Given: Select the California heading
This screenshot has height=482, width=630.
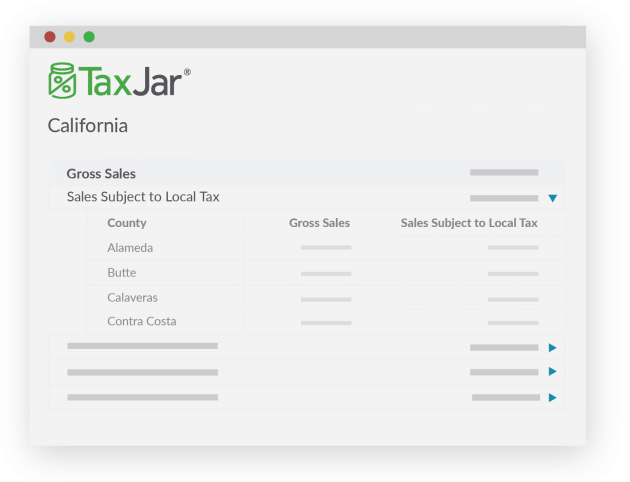Looking at the screenshot, I should click(x=88, y=126).
